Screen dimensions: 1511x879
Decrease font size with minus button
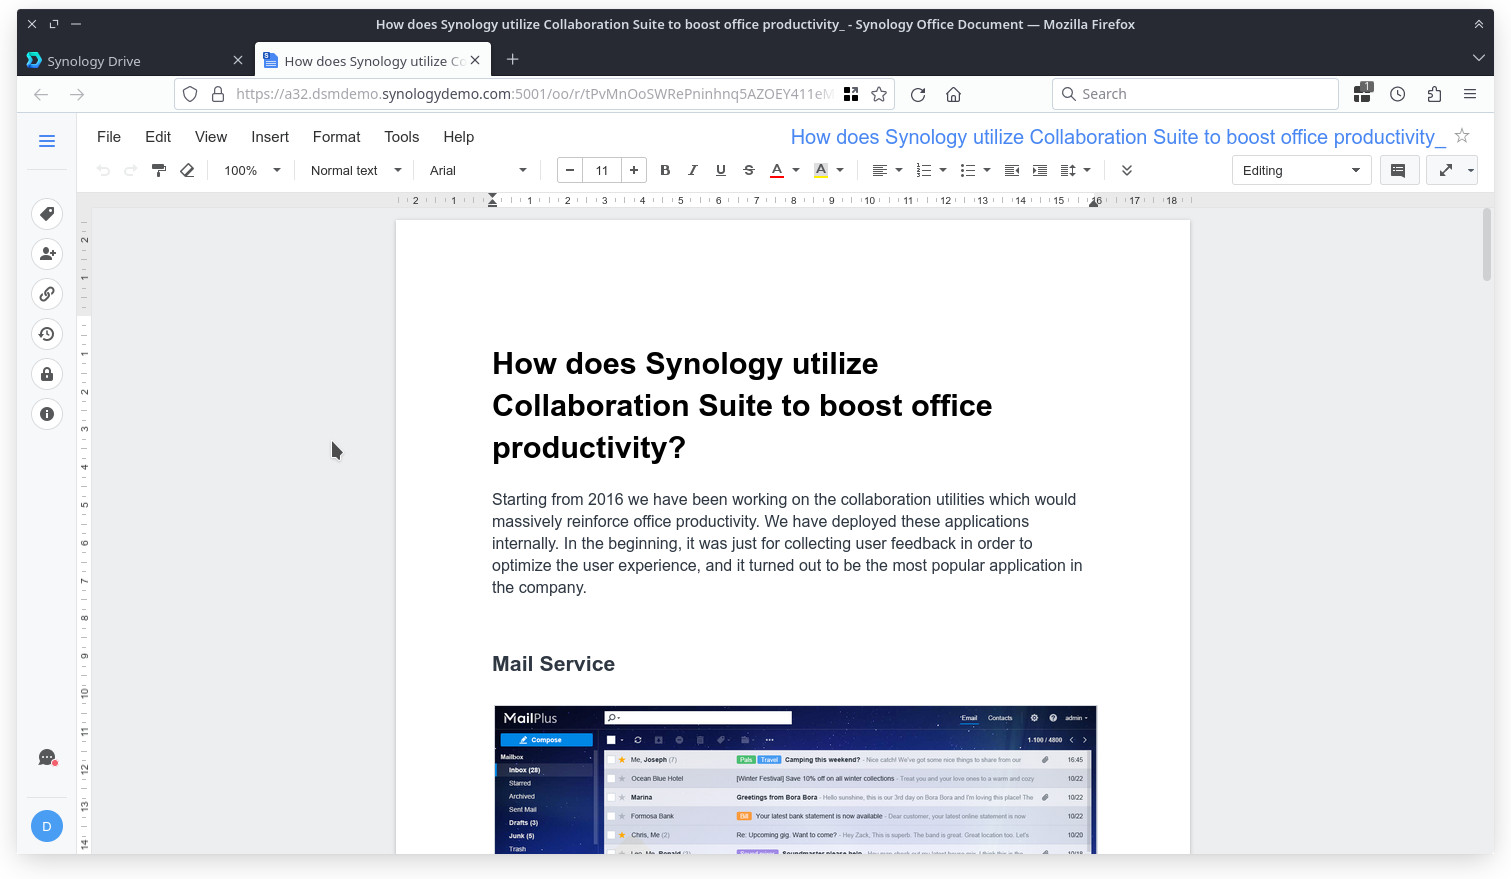pyautogui.click(x=570, y=170)
